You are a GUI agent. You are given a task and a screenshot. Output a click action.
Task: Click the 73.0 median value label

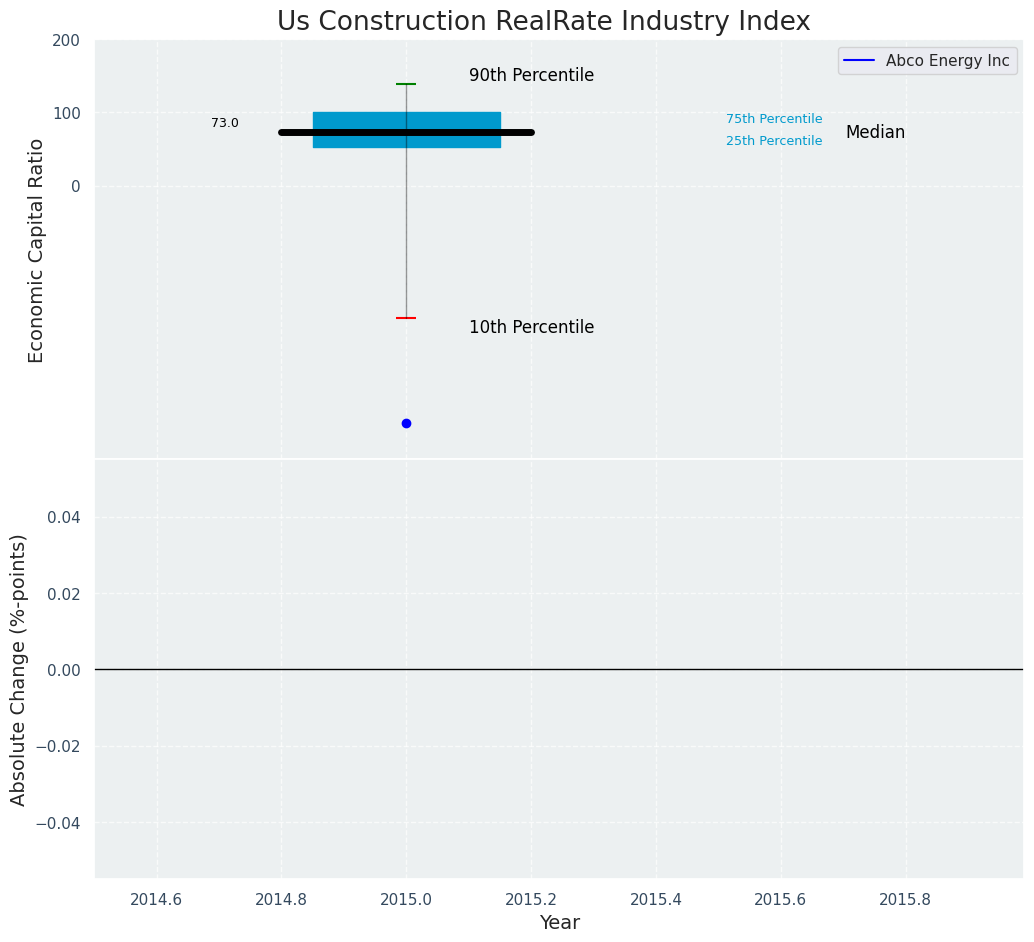pos(225,123)
